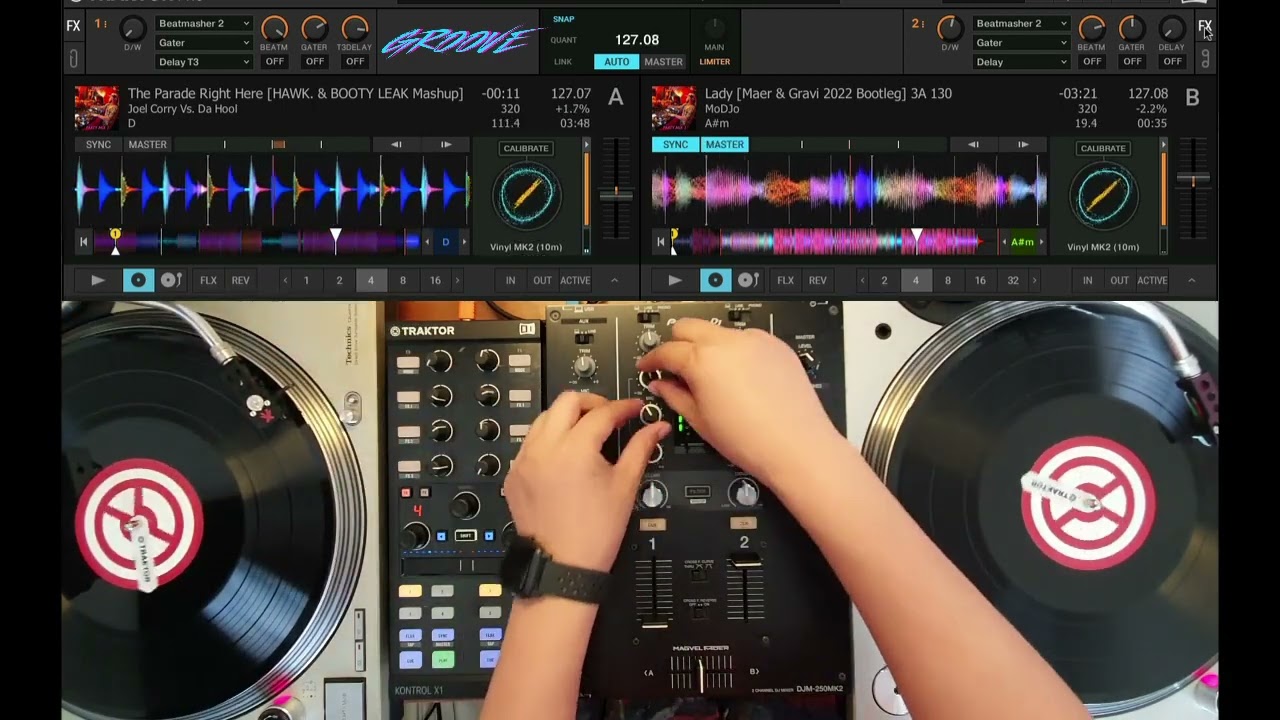Screen dimensions: 1280x720
Task: Set loop OUT on deck B
Action: (x=1119, y=280)
